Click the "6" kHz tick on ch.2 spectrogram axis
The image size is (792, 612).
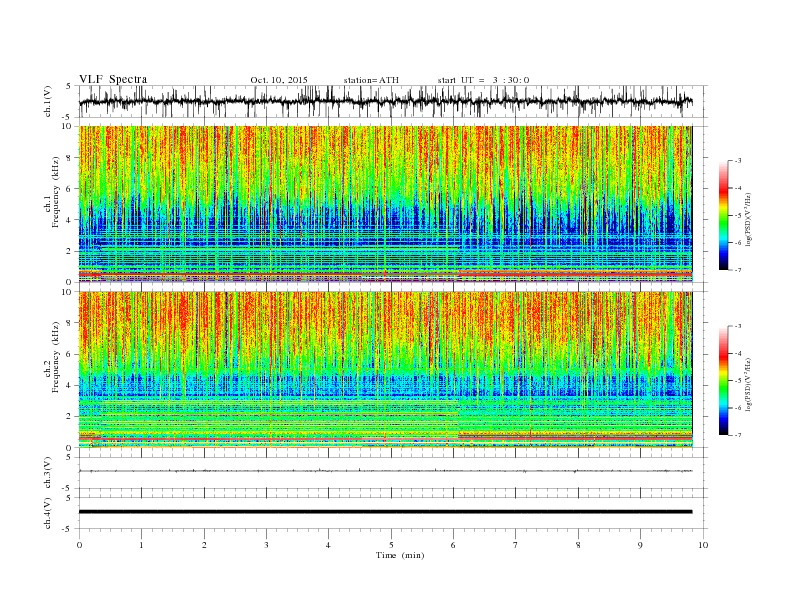pos(70,354)
